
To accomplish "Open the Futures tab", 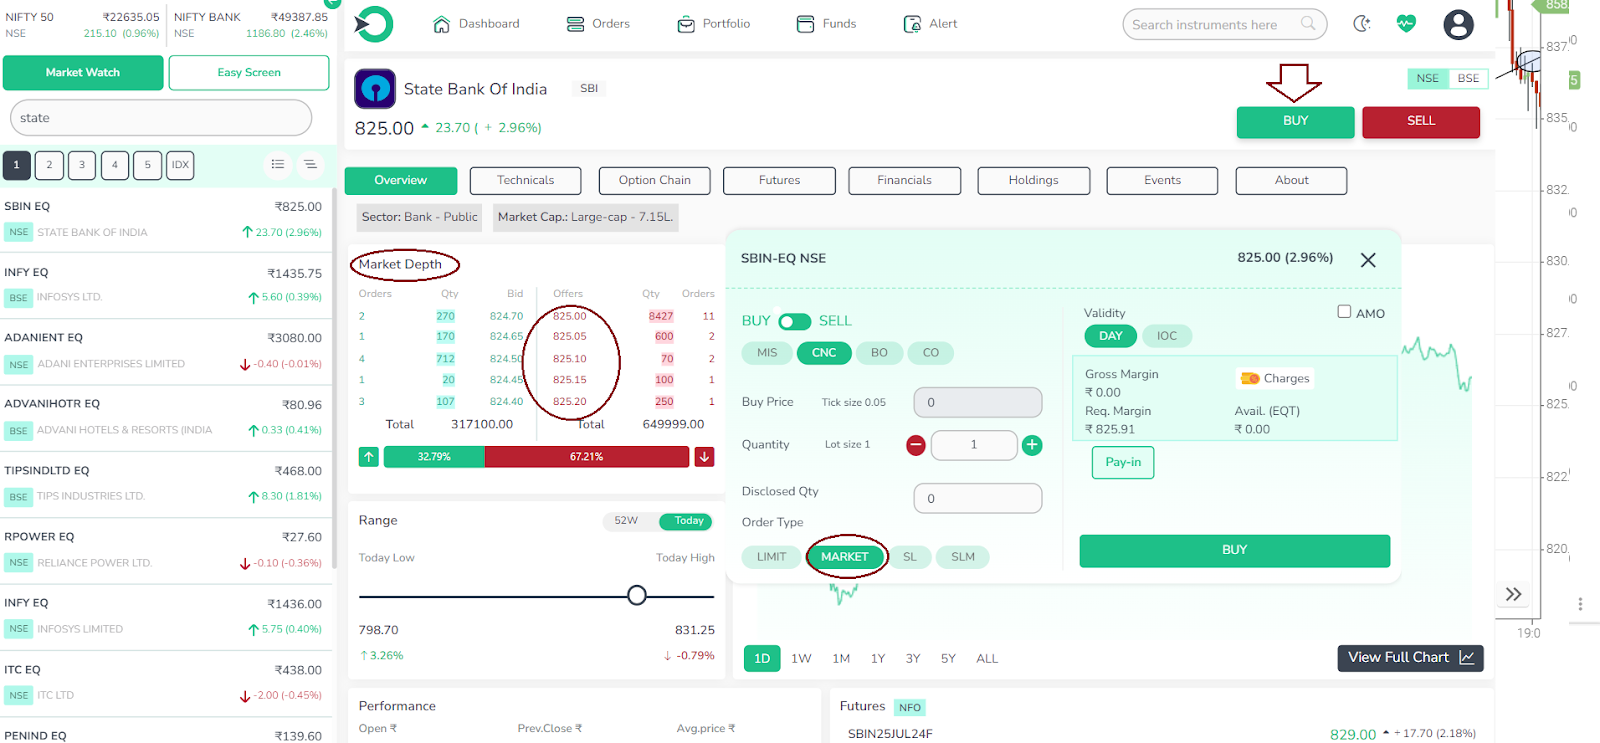I will (x=779, y=181).
